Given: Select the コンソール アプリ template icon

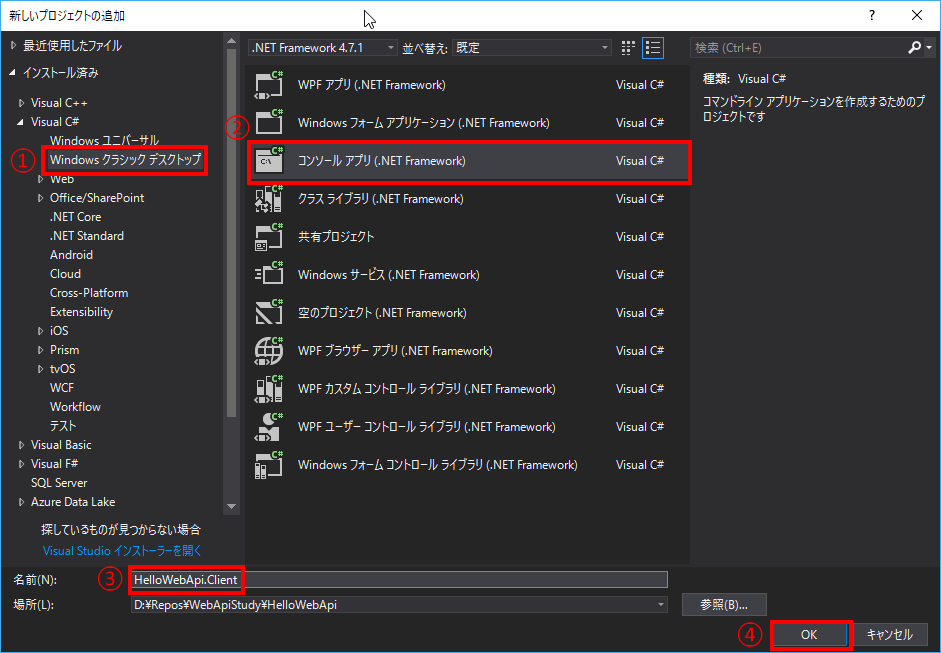Looking at the screenshot, I should pyautogui.click(x=268, y=161).
